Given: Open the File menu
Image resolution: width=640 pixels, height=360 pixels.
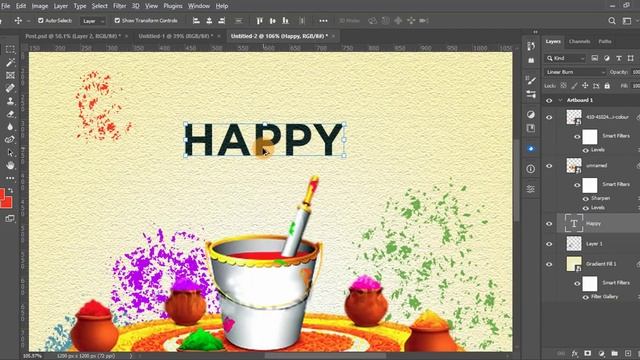Looking at the screenshot, I should click(6, 6).
